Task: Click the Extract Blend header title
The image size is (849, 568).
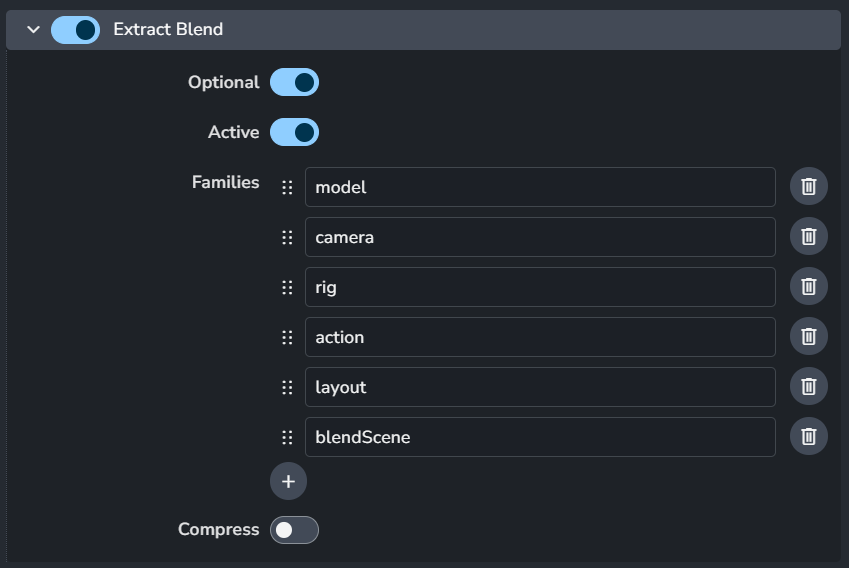Action: pyautogui.click(x=168, y=30)
